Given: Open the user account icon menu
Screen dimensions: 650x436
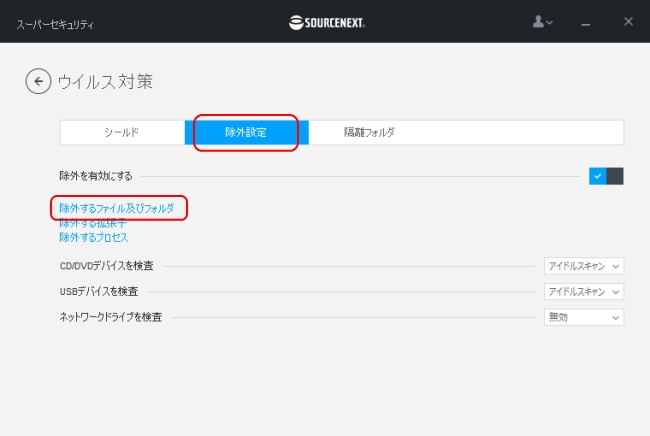Looking at the screenshot, I should pos(542,22).
